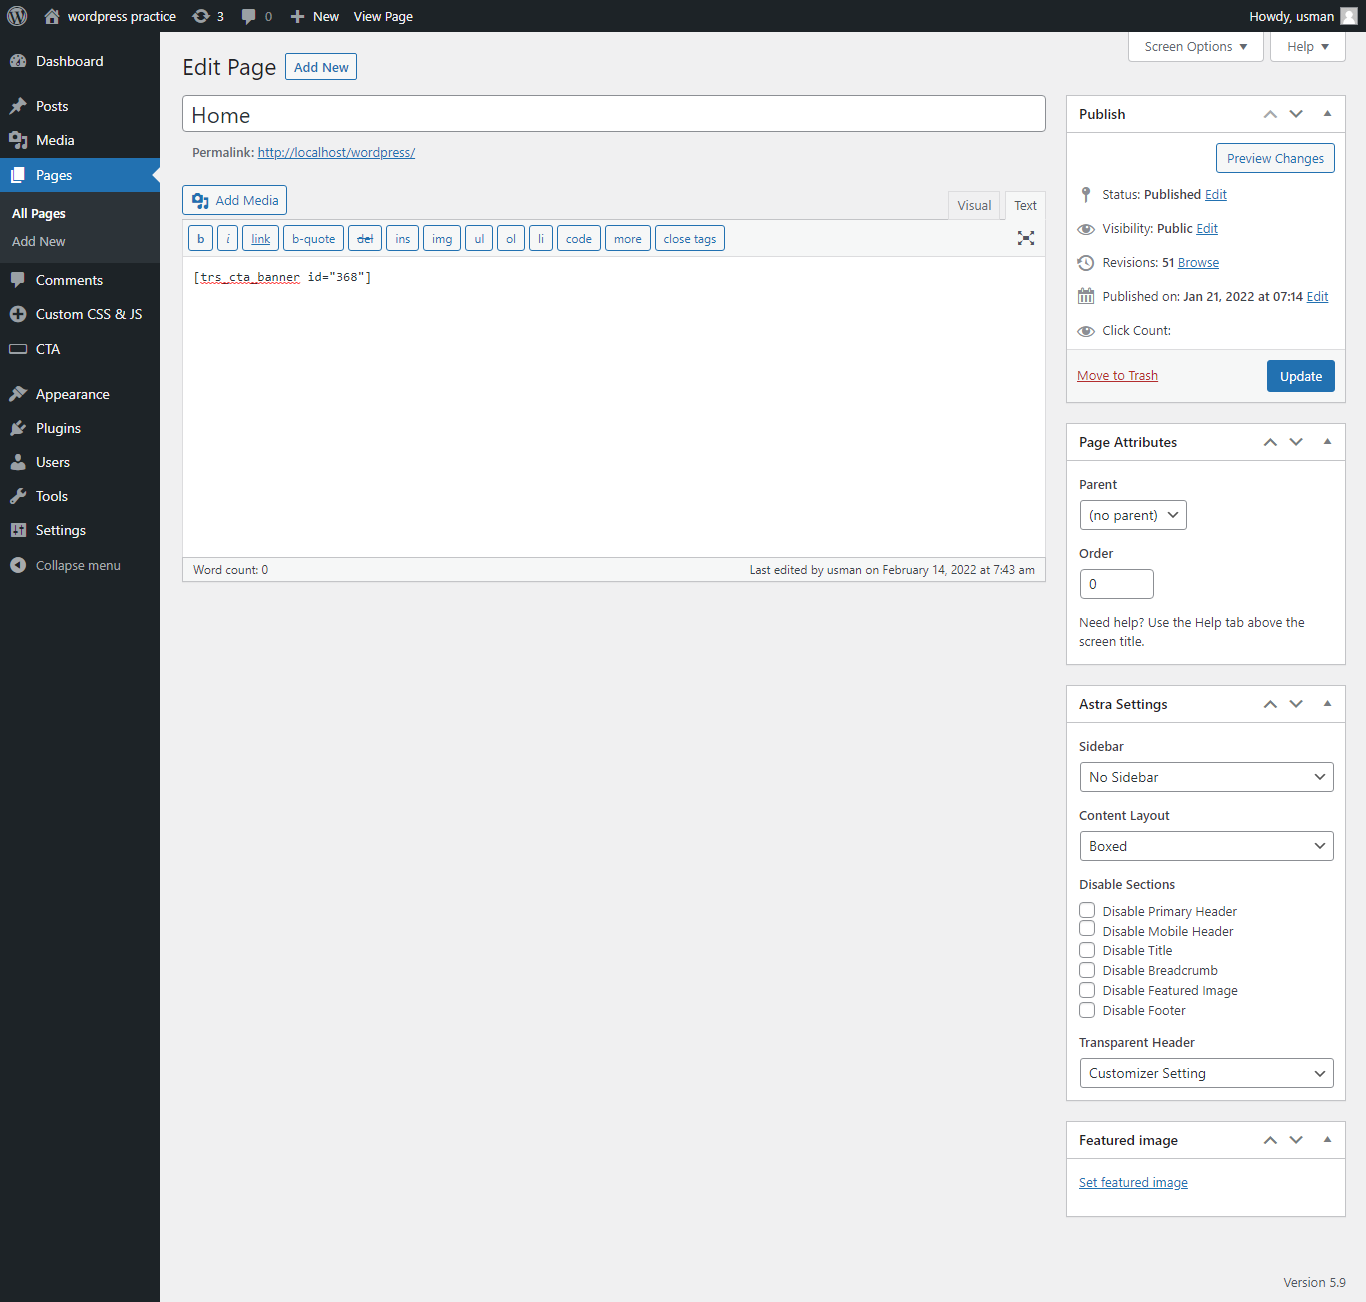
Task: Click Set featured image link
Action: point(1133,1183)
